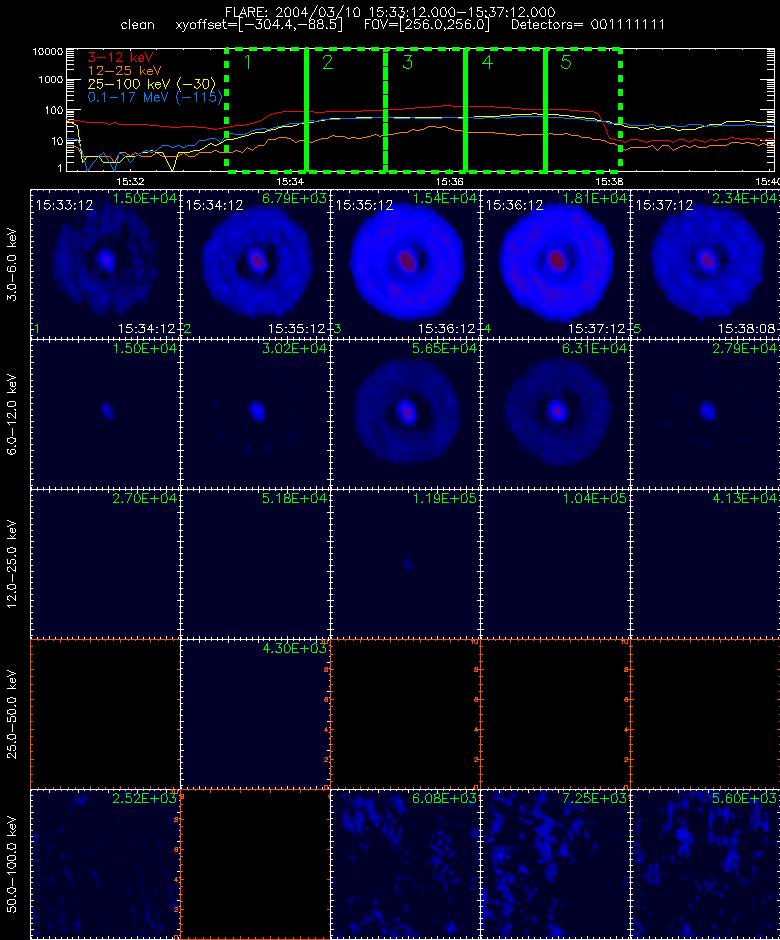
Task: Click the '12.0-25.0 keV' row label
Action: [13, 564]
